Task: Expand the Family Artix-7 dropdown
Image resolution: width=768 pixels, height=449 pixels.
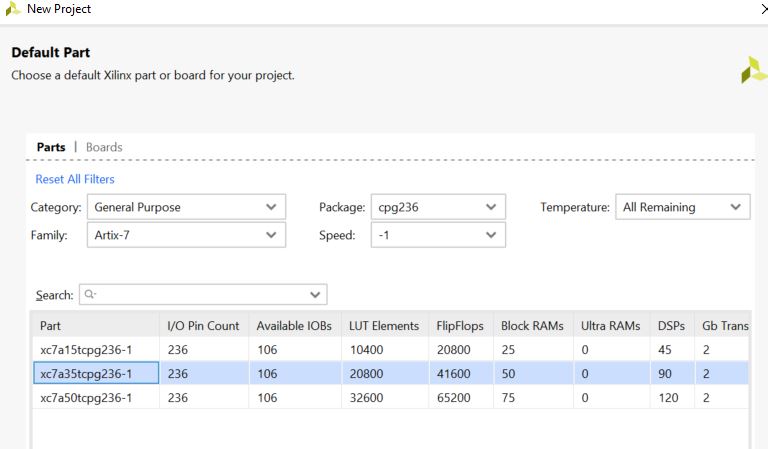Action: coord(186,235)
